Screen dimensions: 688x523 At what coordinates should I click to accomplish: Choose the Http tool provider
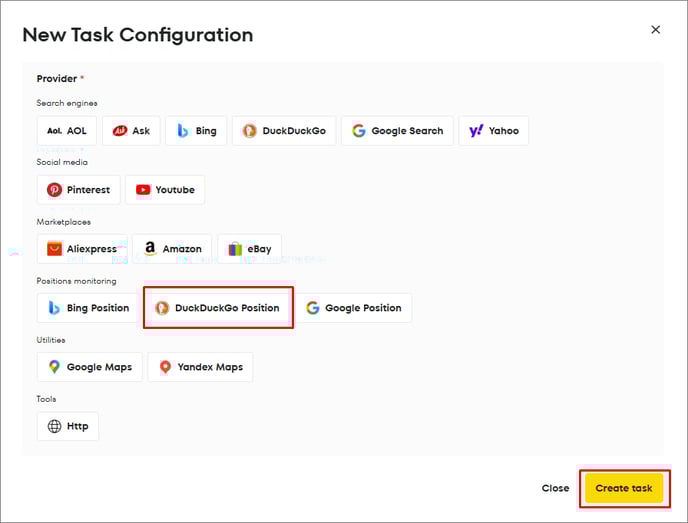68,426
